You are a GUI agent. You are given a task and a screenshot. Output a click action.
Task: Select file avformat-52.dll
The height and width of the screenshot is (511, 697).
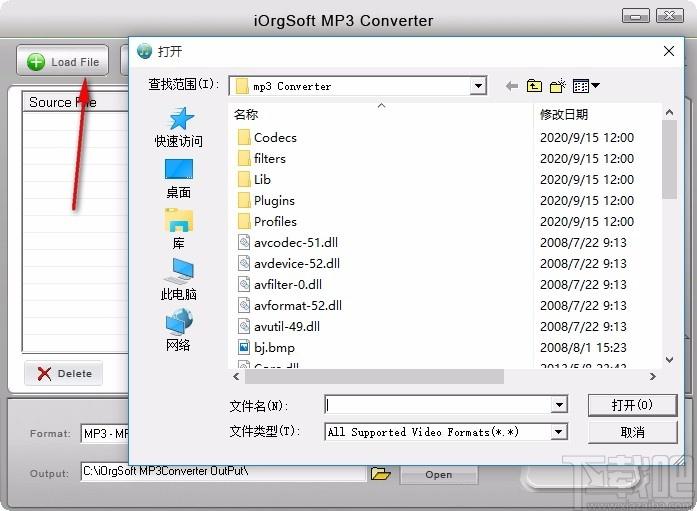(290, 306)
